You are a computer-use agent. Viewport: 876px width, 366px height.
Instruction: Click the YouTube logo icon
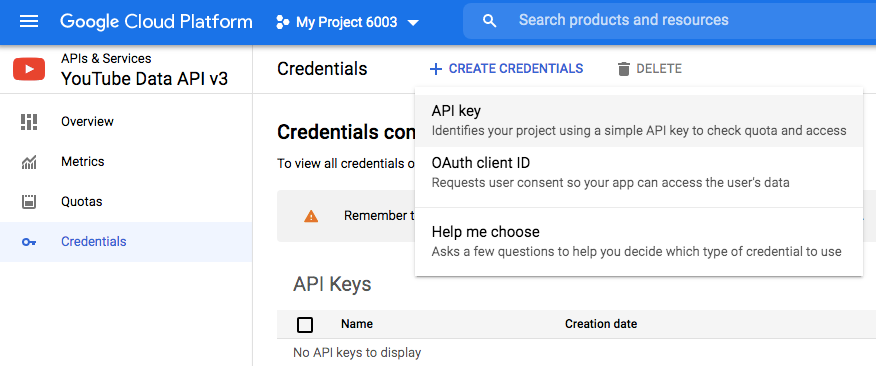coord(29,69)
